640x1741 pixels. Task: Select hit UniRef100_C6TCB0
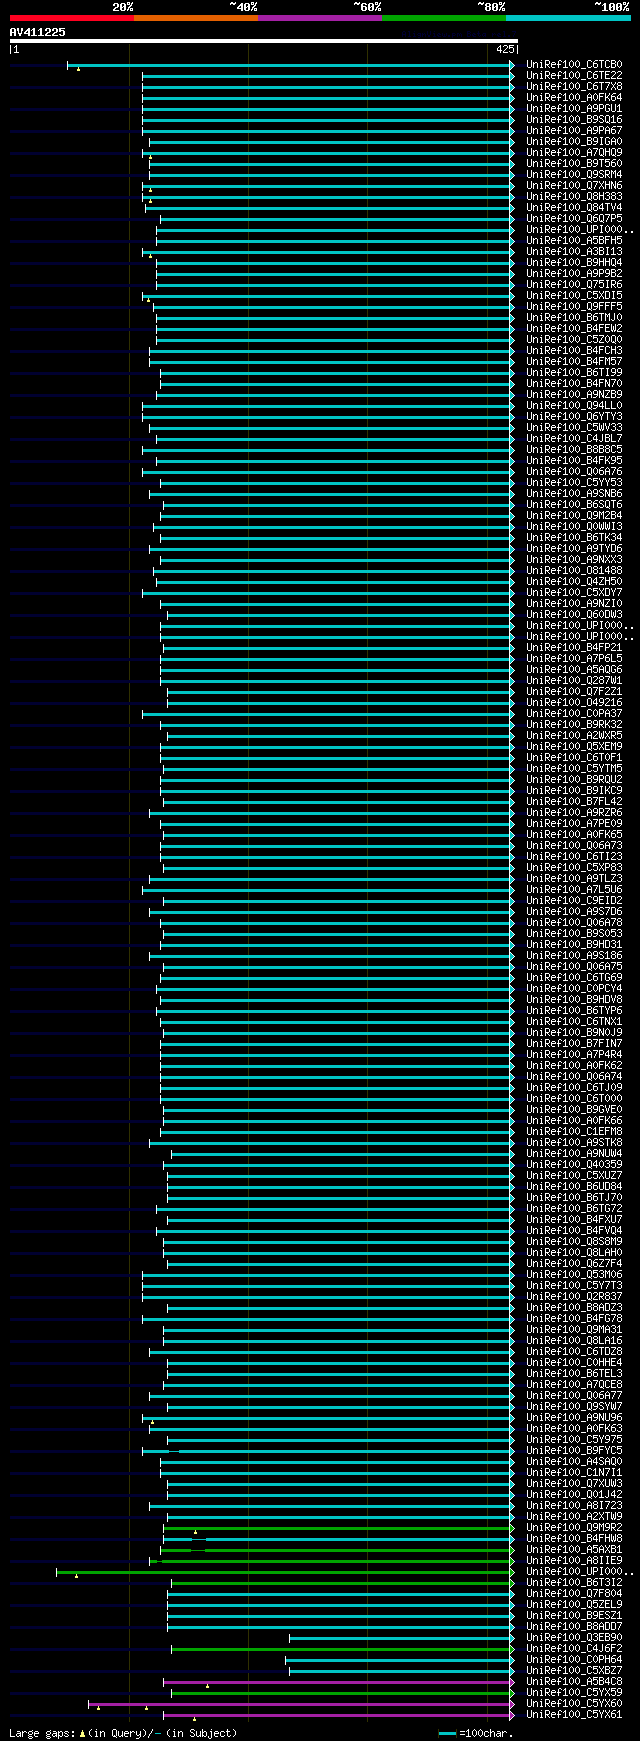click(x=574, y=65)
